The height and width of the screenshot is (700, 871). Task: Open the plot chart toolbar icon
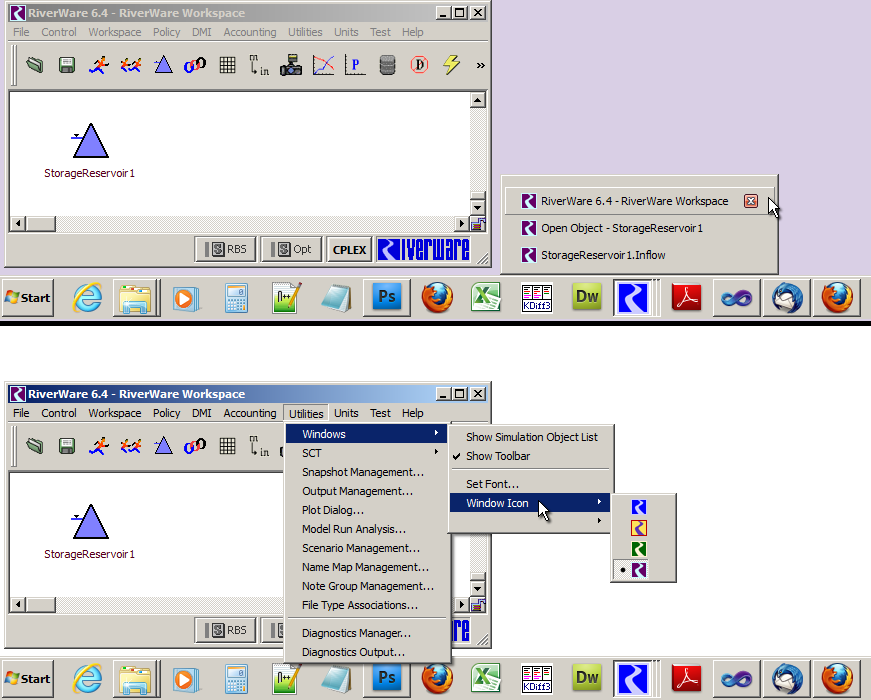[x=323, y=65]
